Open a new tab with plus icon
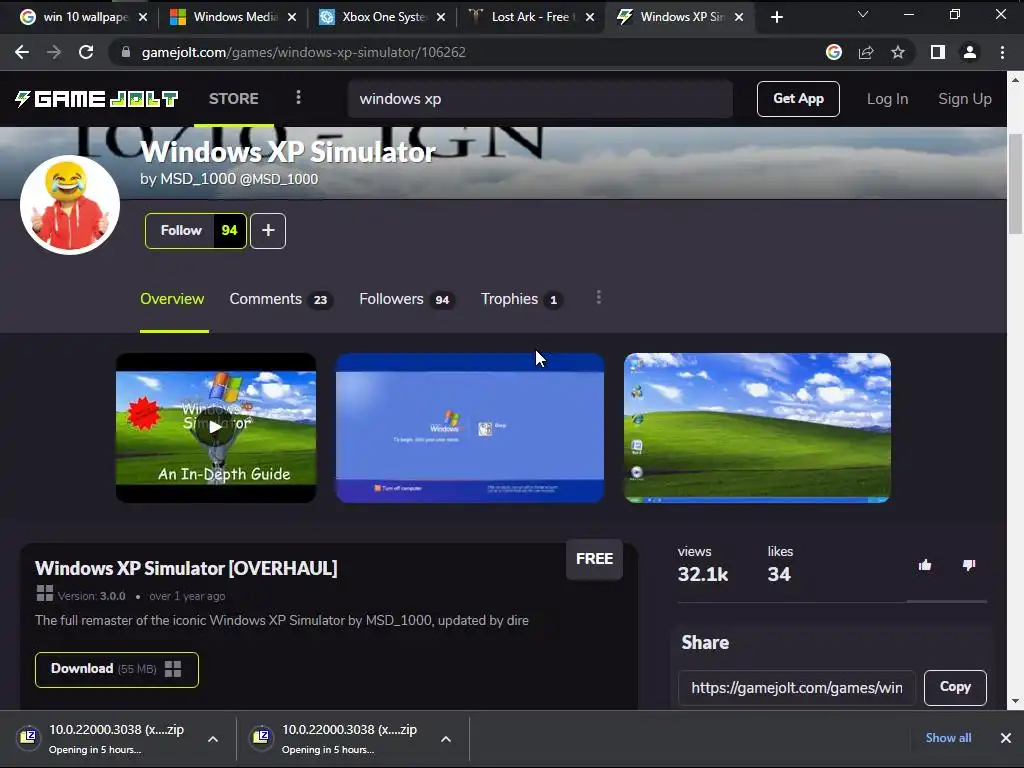 tap(776, 17)
